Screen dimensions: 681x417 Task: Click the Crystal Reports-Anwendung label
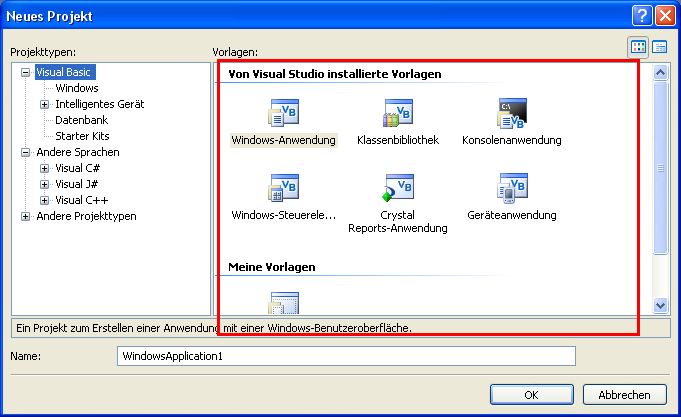pos(398,222)
